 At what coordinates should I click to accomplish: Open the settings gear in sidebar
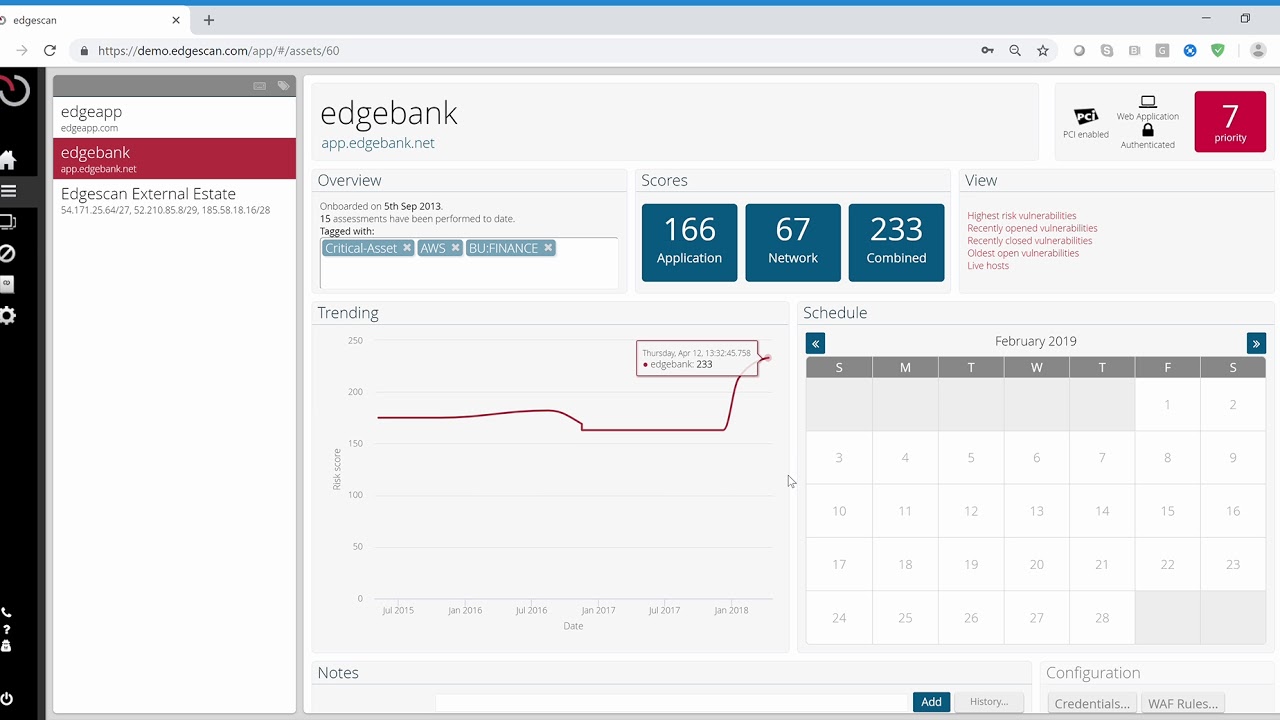[x=8, y=316]
